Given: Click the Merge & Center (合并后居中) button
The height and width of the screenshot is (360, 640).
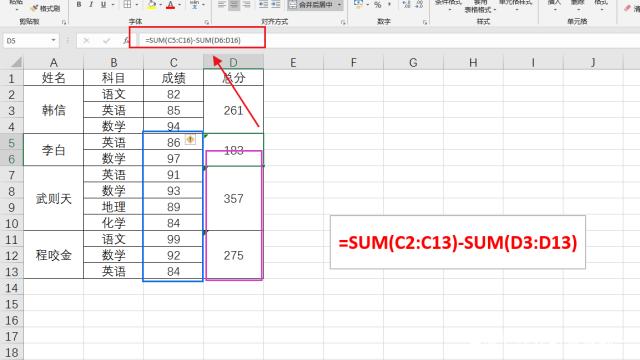Looking at the screenshot, I should pos(312,4).
